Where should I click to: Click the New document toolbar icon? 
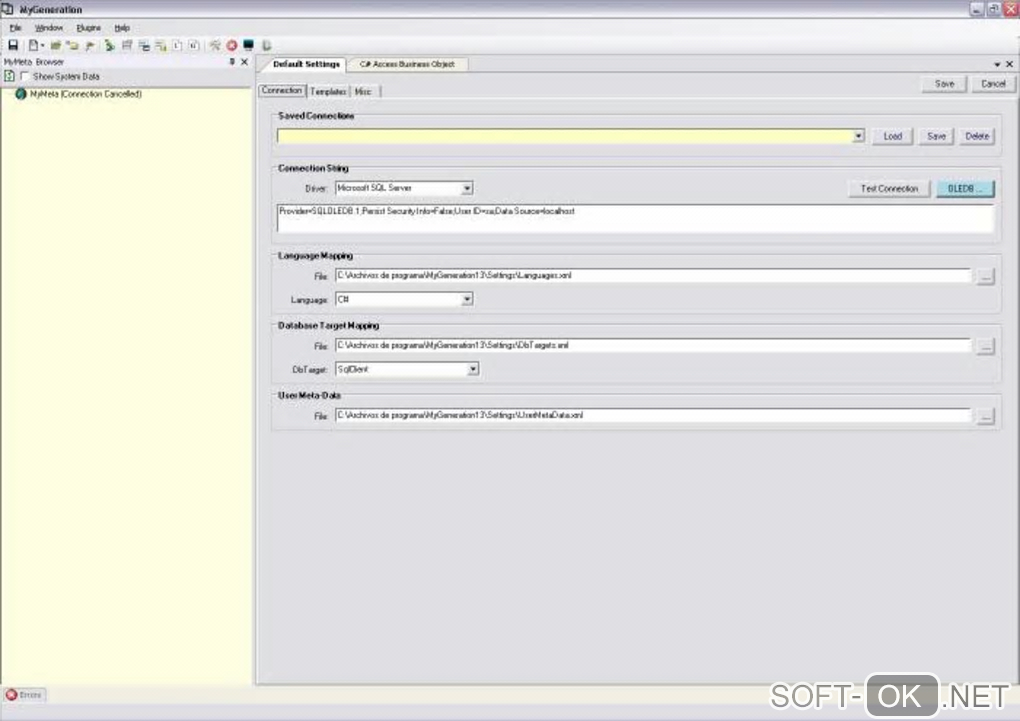click(33, 46)
